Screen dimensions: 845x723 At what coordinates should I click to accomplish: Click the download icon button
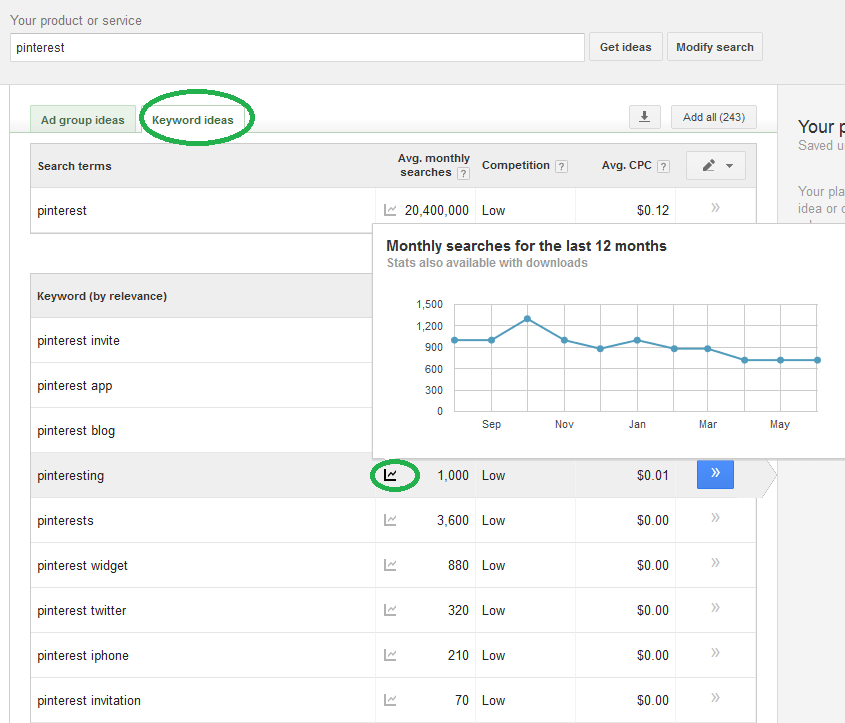coord(645,117)
